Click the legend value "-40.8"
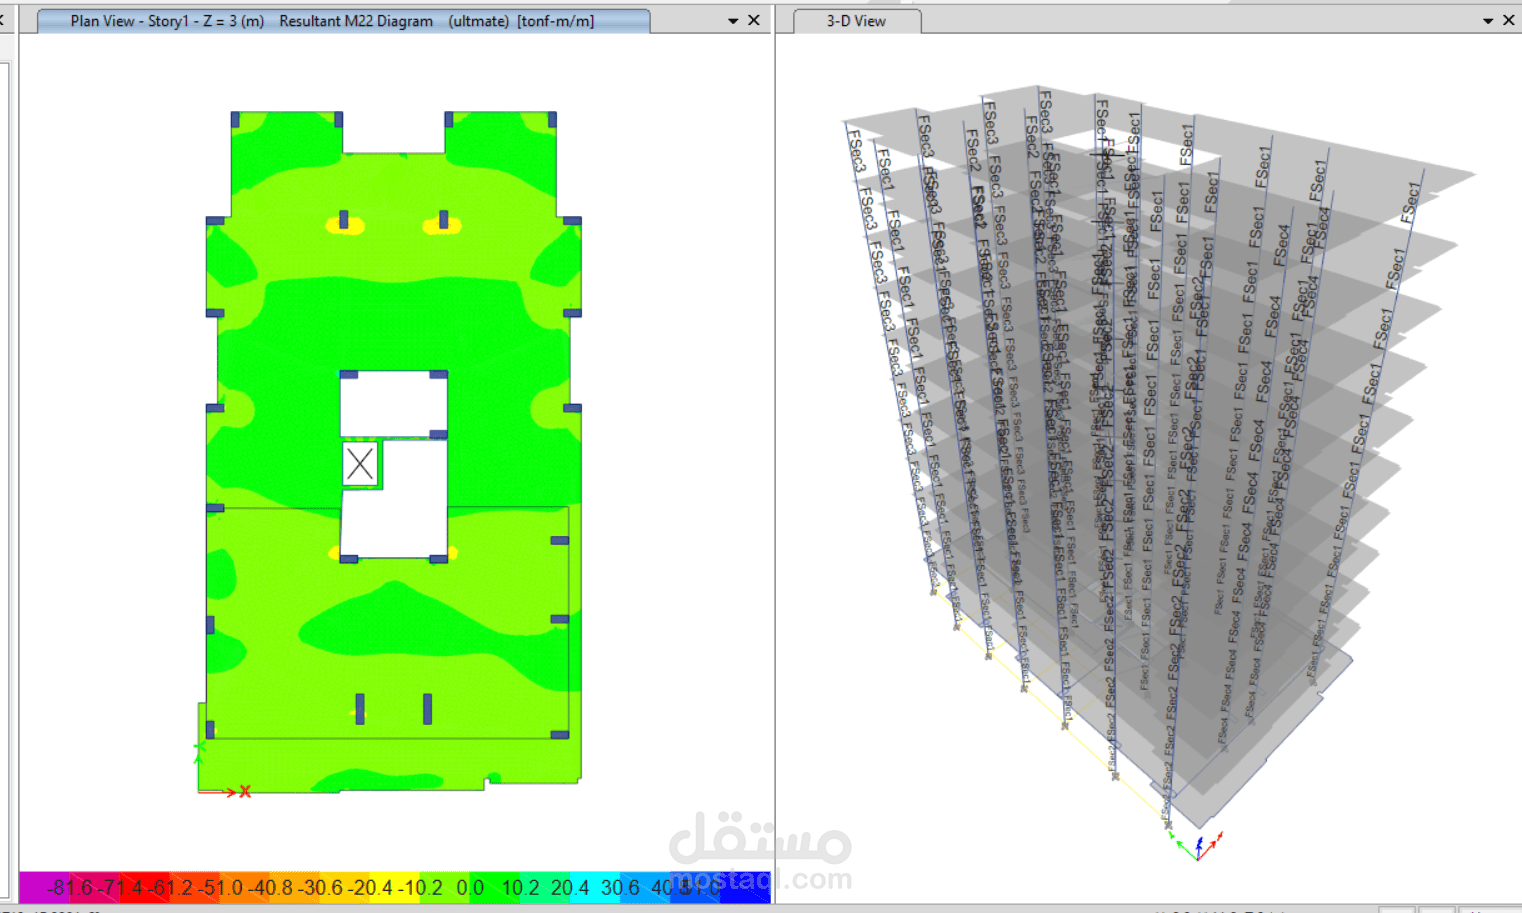Screen dimensions: 1522x913 tap(270, 887)
